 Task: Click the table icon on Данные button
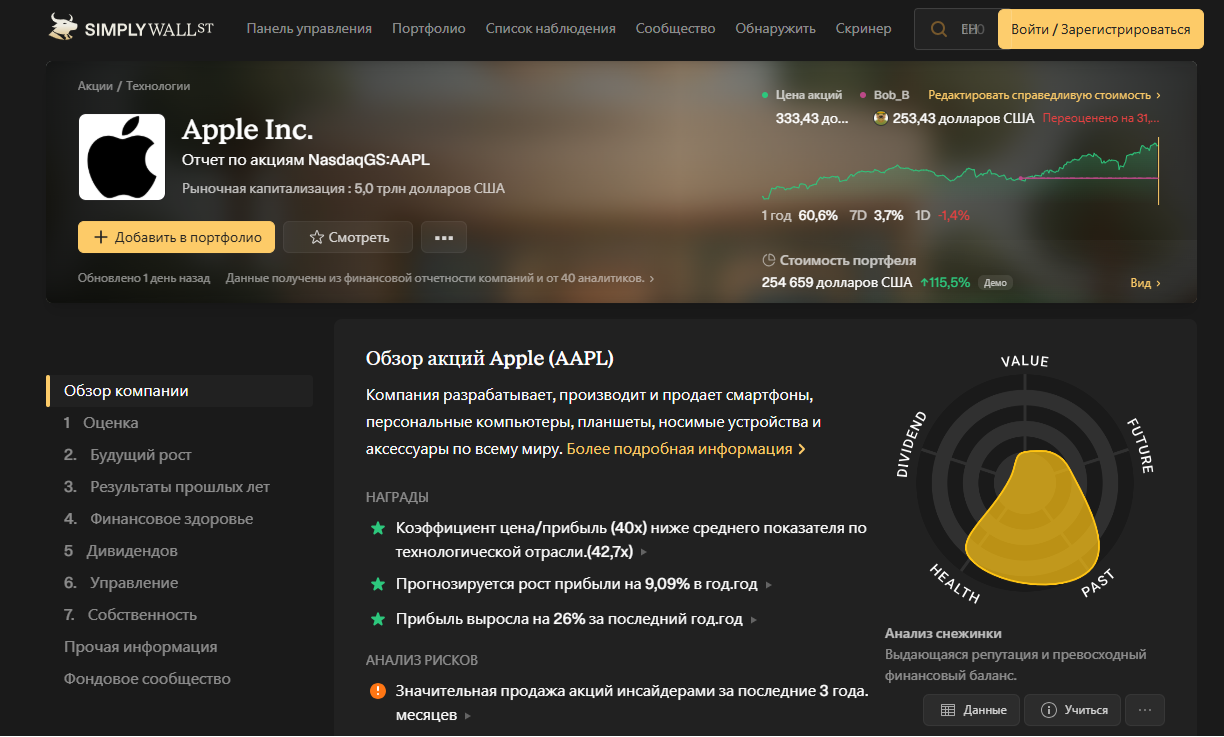(x=948, y=710)
